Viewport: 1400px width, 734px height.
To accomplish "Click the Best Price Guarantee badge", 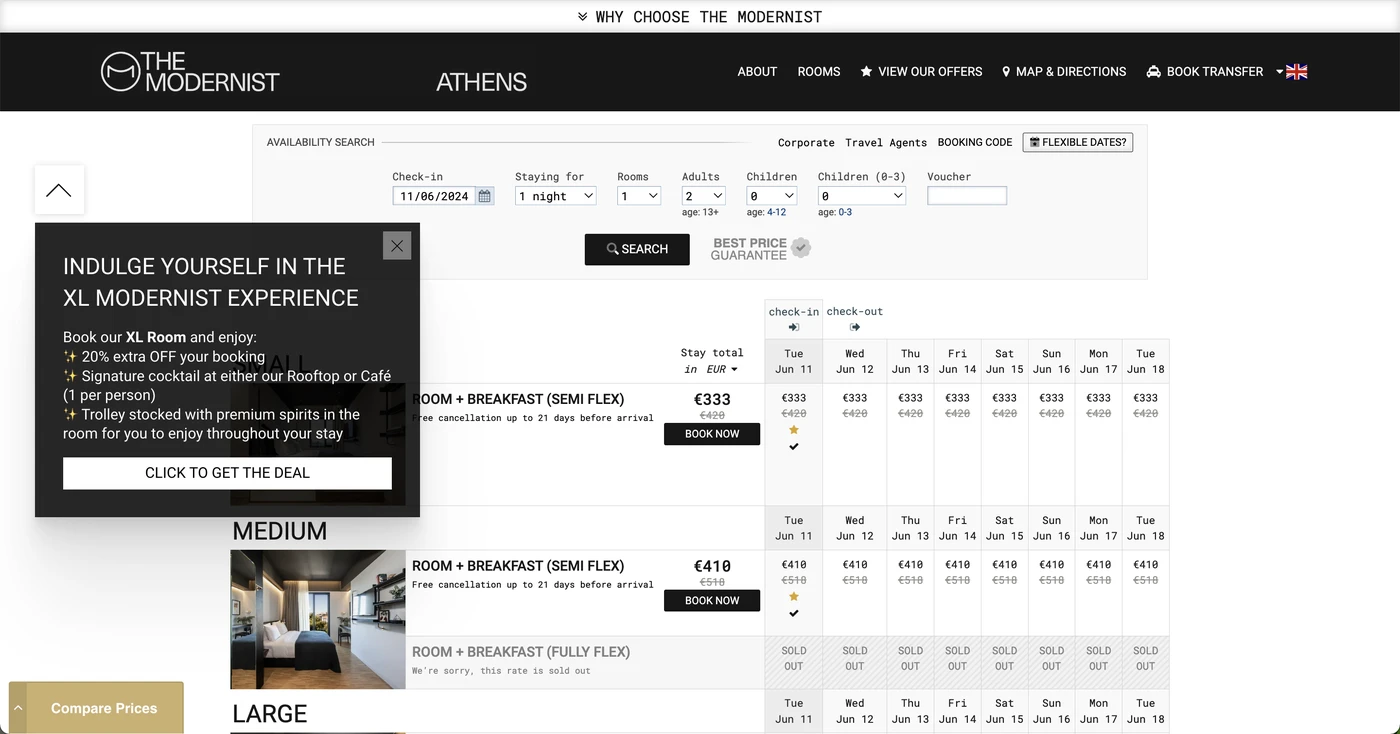I will (x=760, y=249).
